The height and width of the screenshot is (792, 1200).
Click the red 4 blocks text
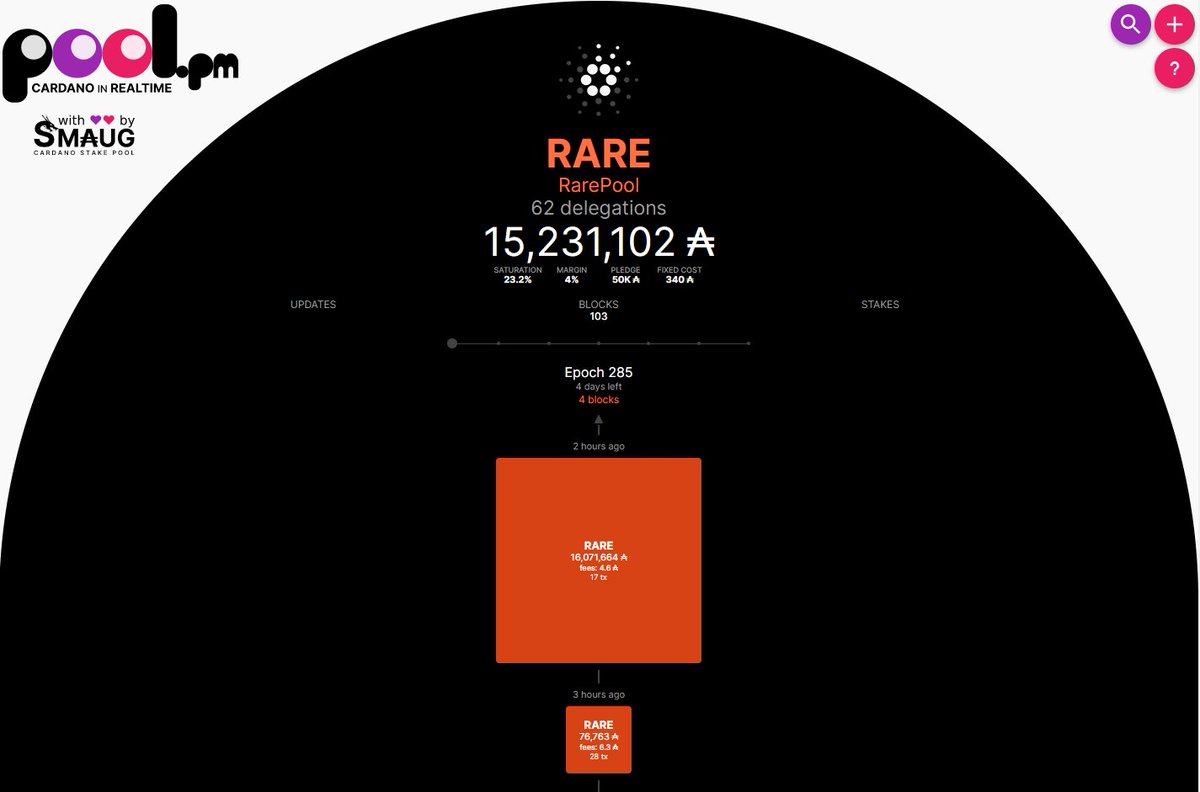tap(598, 400)
